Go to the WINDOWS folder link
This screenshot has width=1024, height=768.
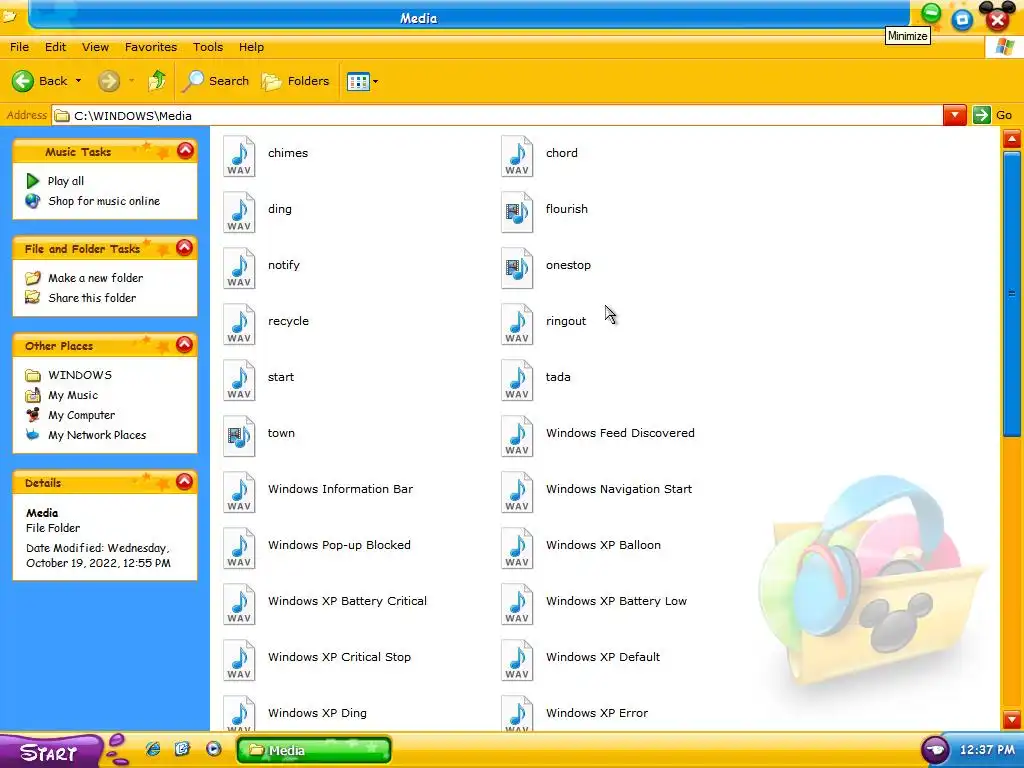point(80,375)
